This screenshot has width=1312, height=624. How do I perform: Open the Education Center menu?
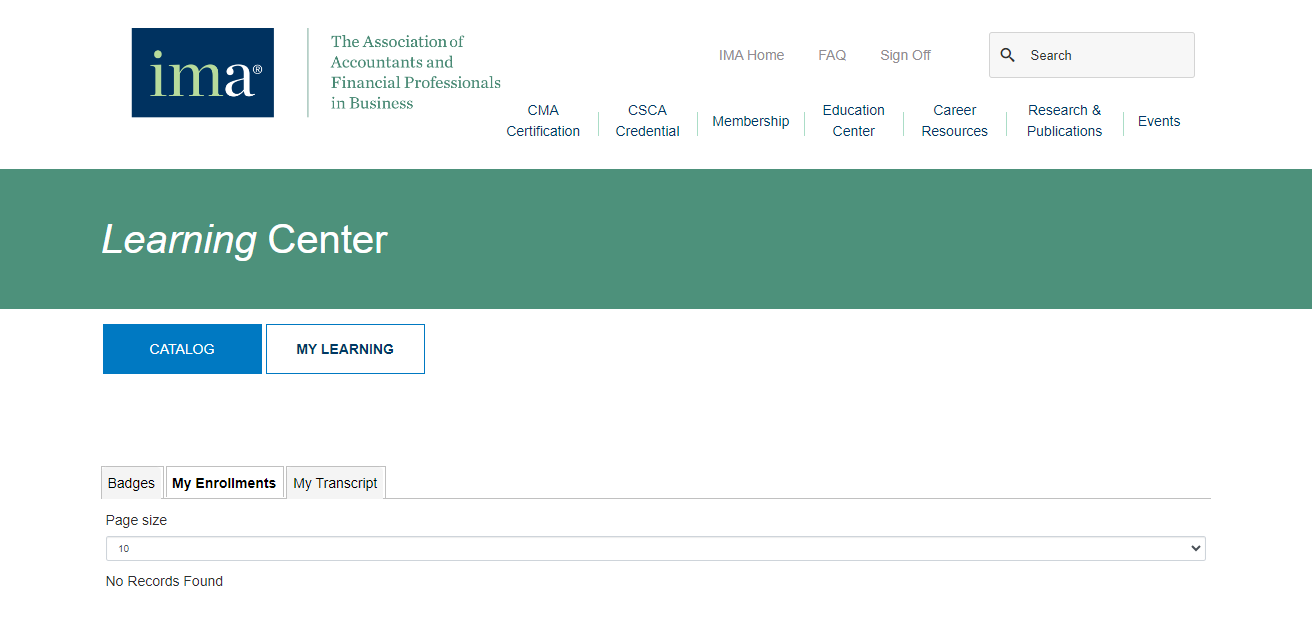[x=854, y=121]
